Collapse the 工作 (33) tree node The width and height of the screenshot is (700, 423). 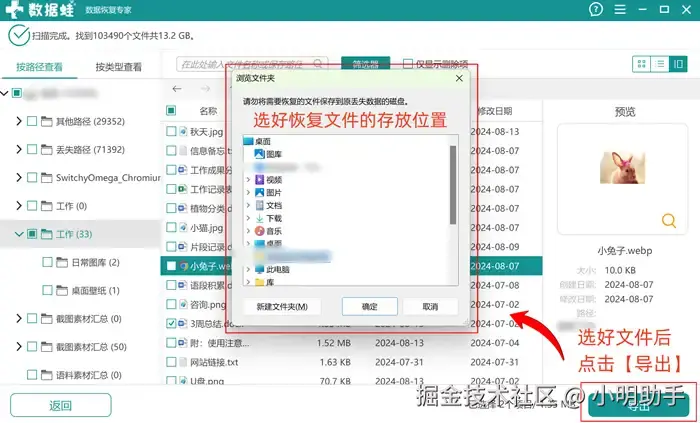point(19,234)
